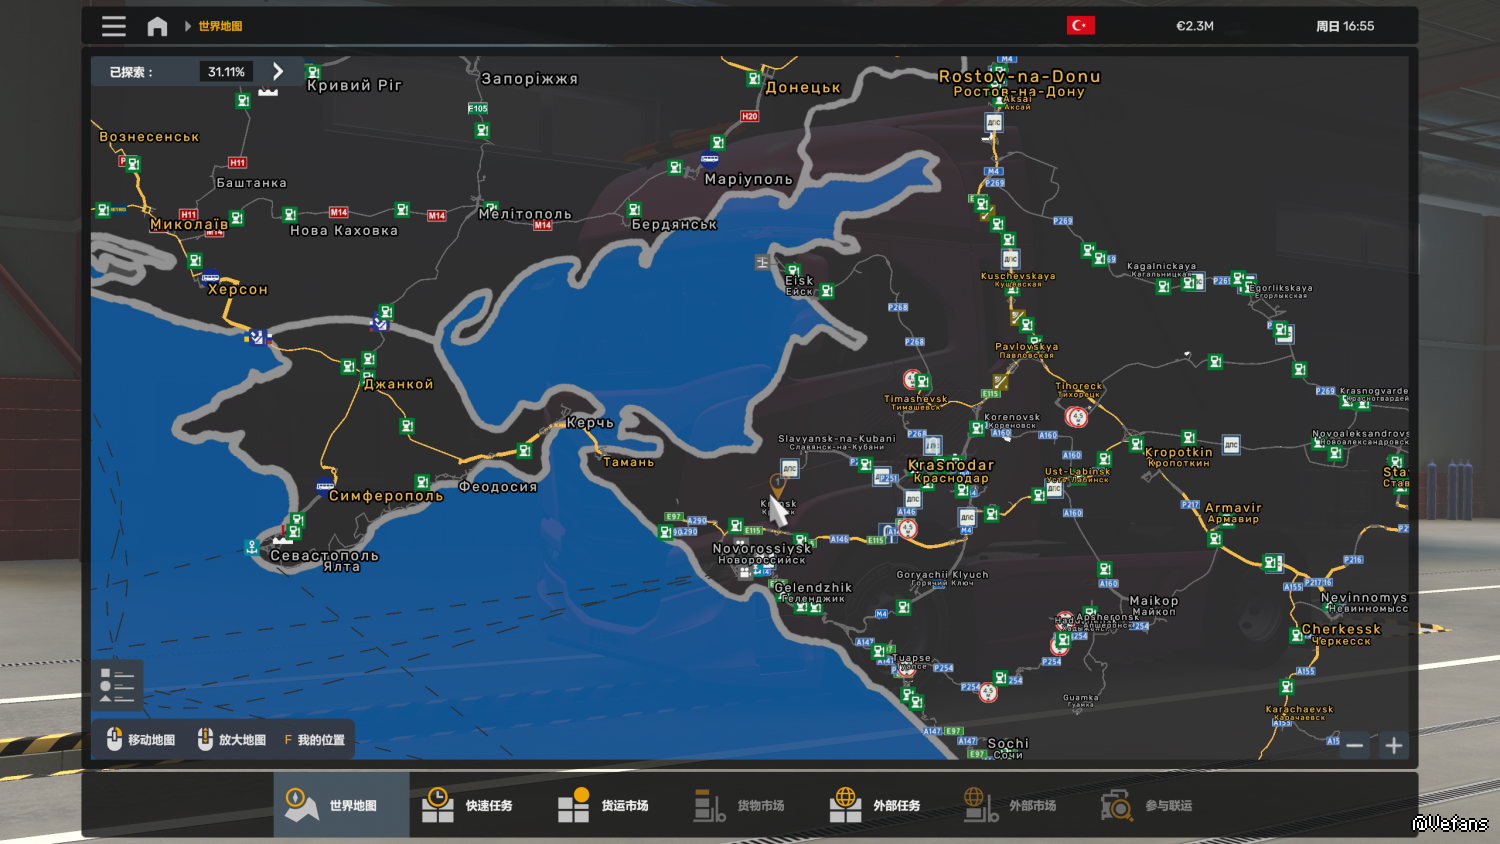1500x844 pixels.
Task: Click the anchor port icon near Севастополь
Action: [x=252, y=547]
